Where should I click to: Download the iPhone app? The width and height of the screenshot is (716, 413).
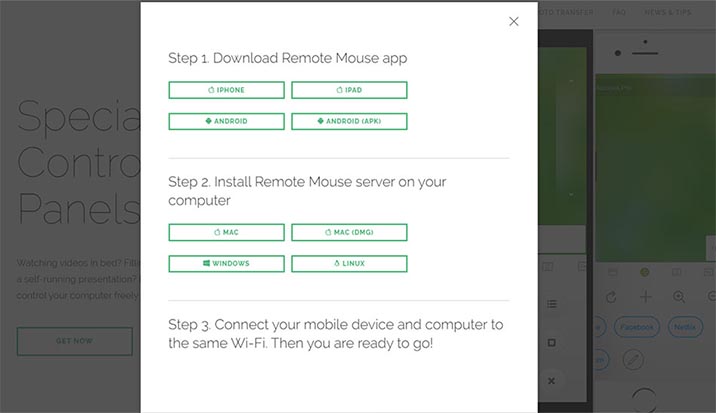[226, 90]
